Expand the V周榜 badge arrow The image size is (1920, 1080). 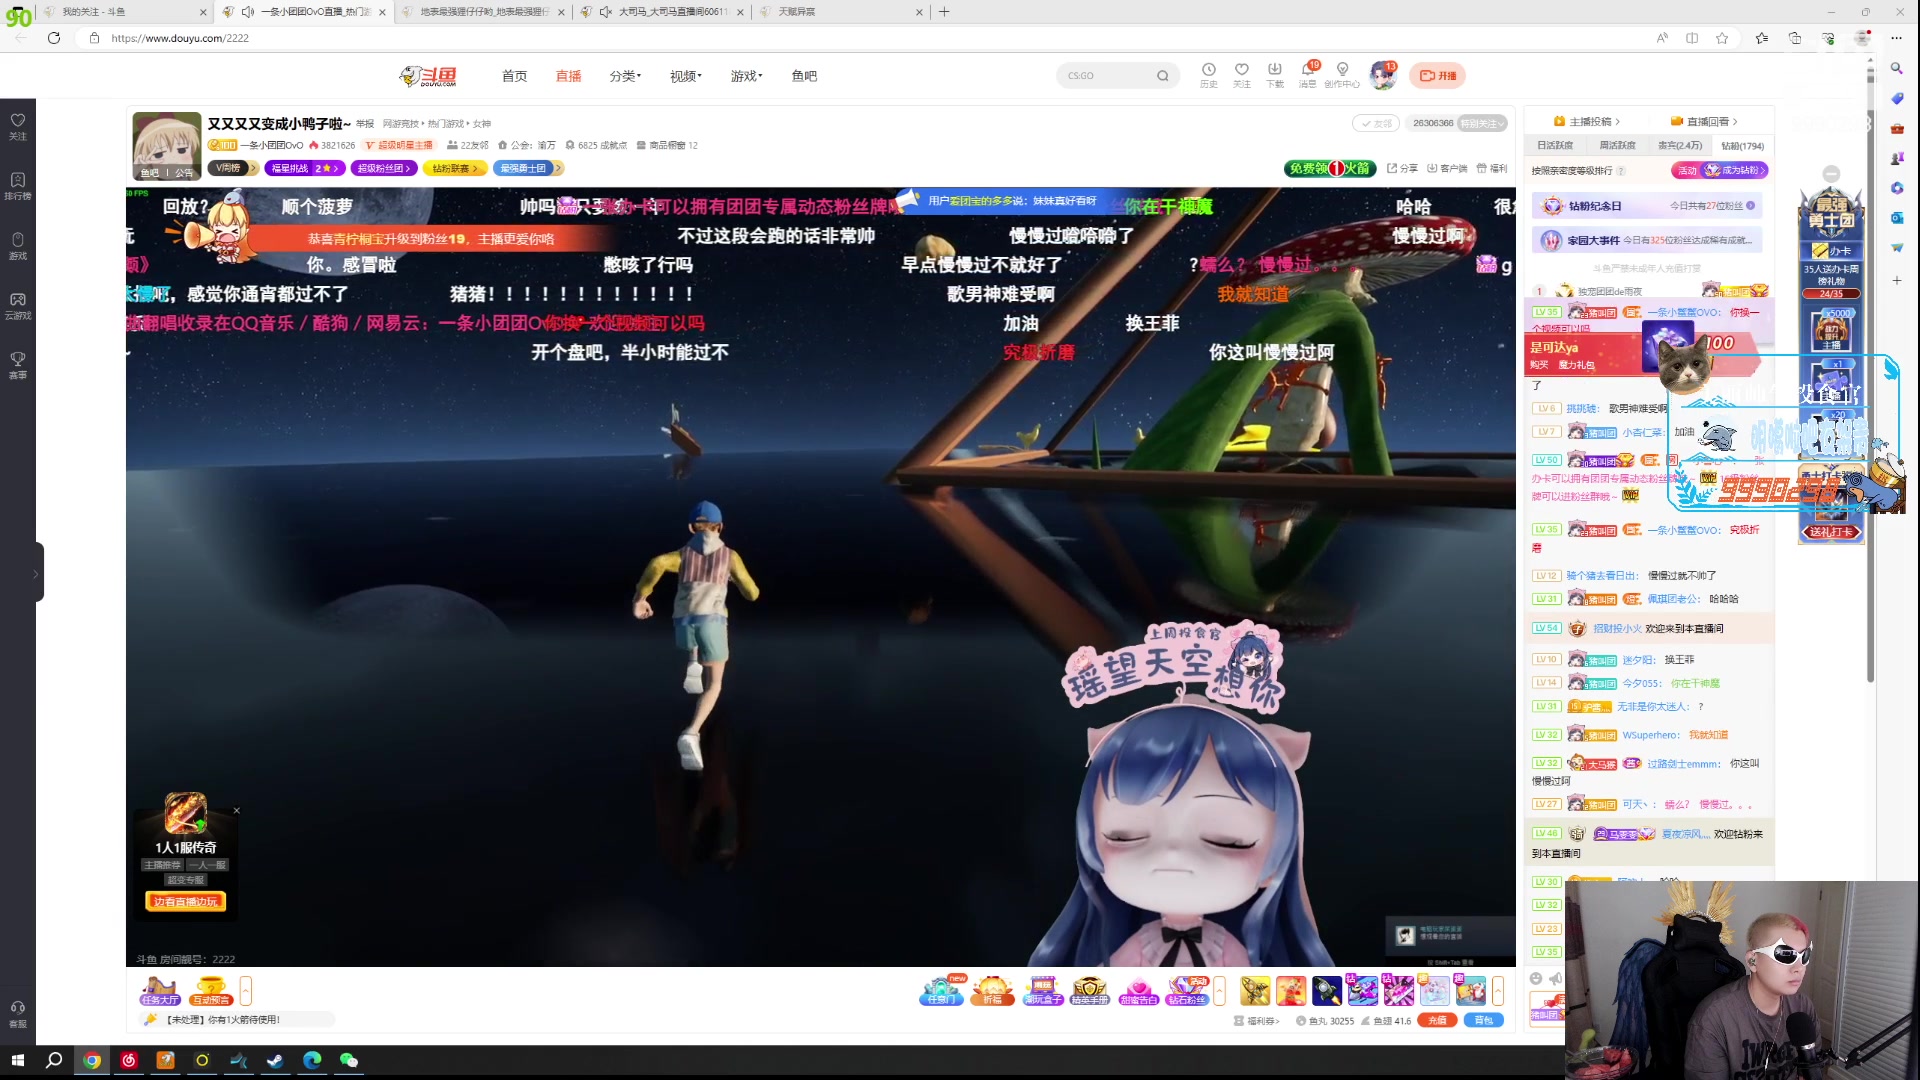(253, 168)
